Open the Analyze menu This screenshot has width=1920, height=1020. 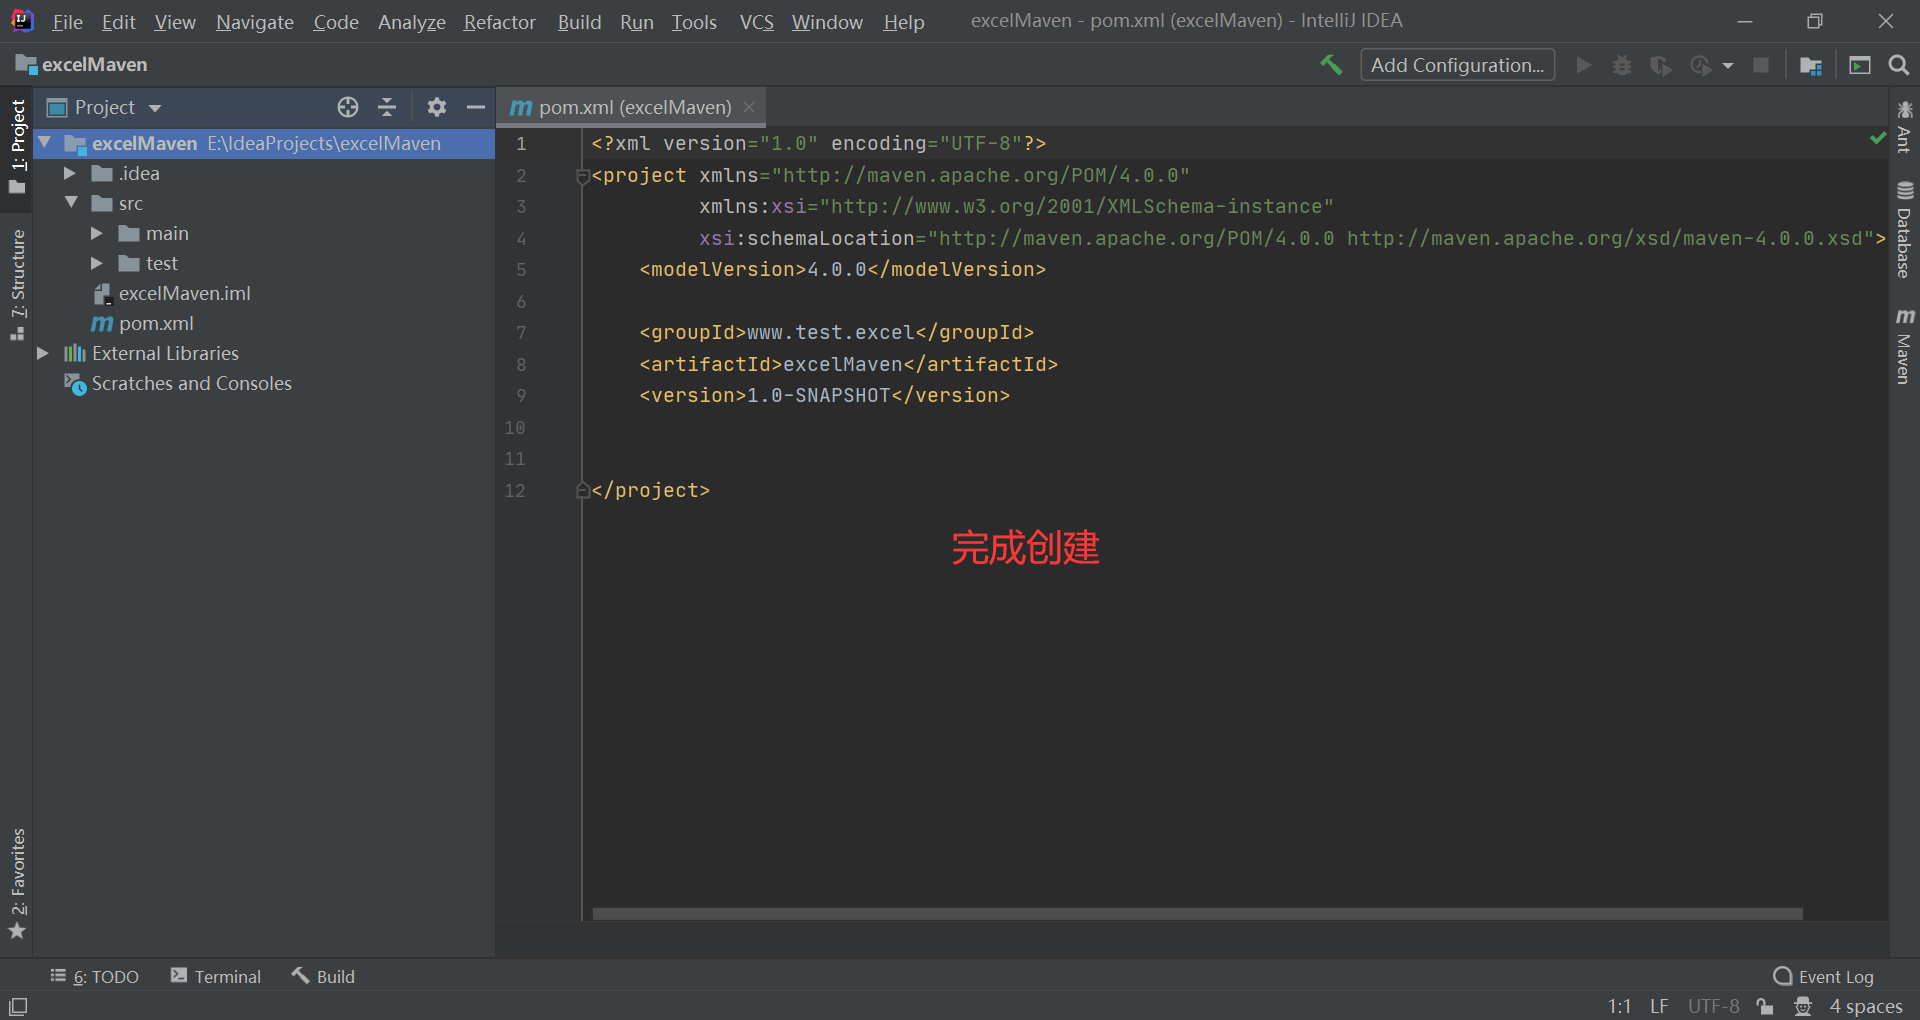point(411,22)
